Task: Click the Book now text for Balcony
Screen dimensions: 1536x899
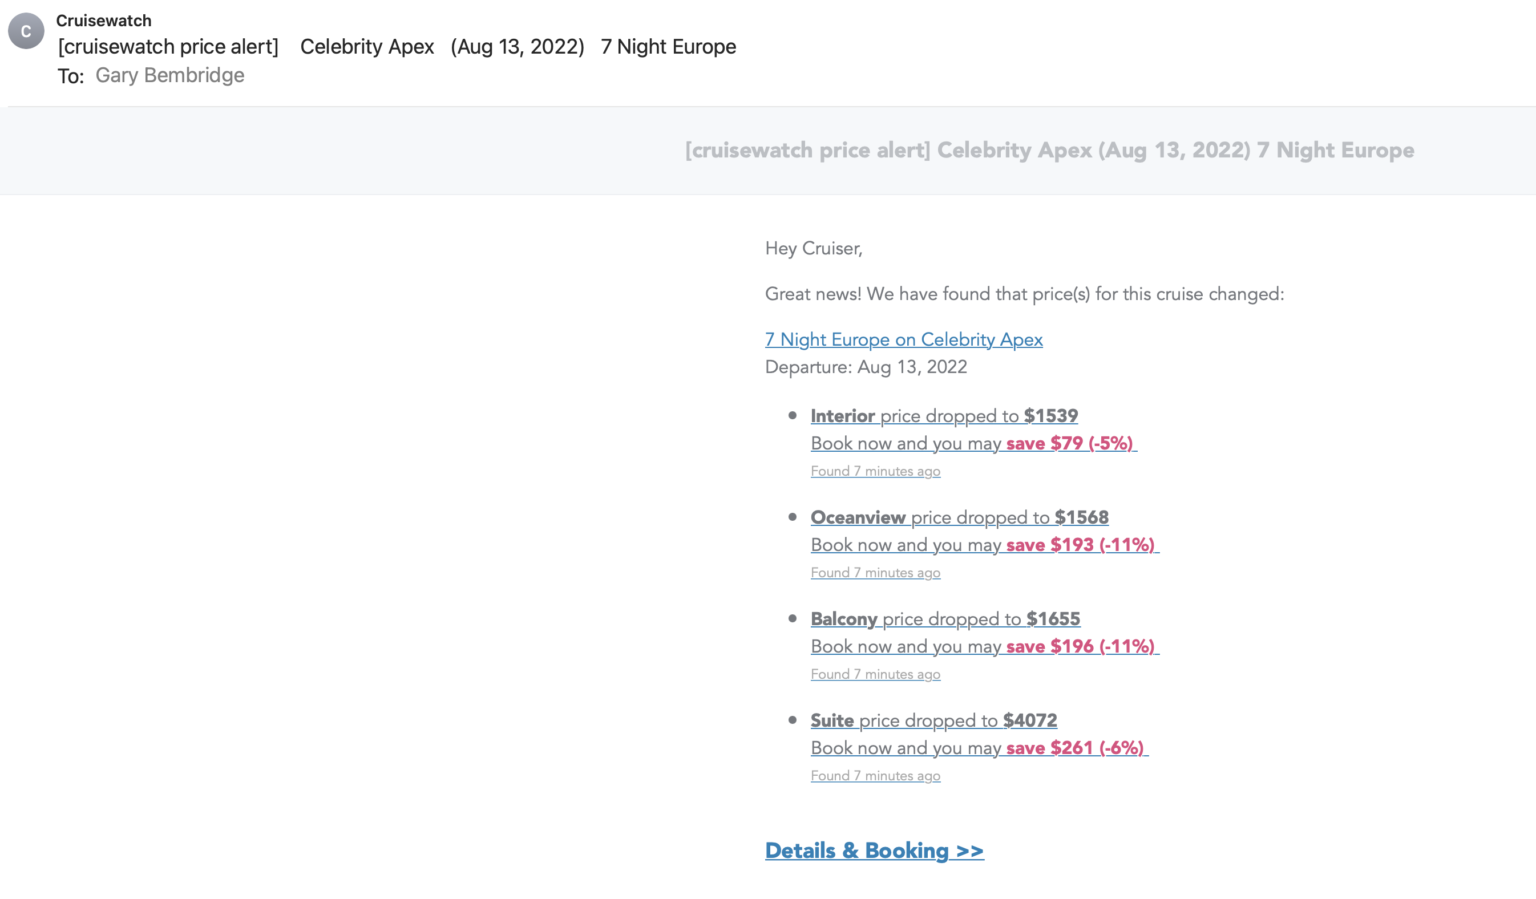Action: [x=855, y=646]
